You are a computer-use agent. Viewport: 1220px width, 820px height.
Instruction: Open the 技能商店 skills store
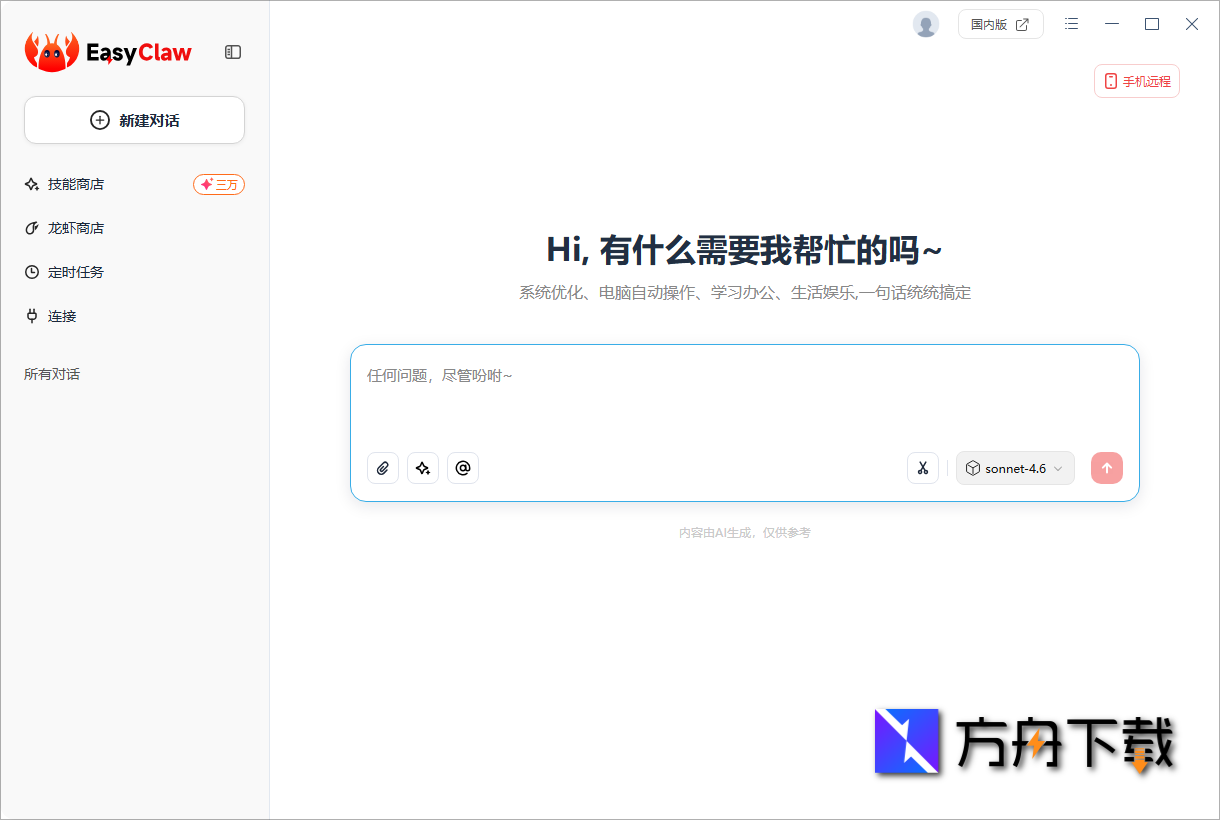click(75, 184)
